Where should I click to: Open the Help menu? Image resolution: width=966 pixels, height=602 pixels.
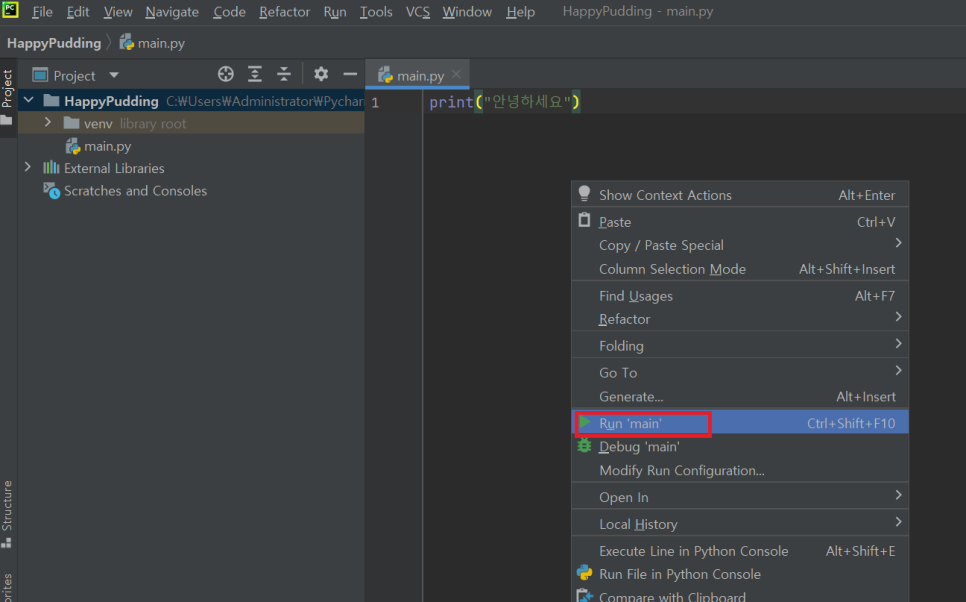[x=520, y=12]
